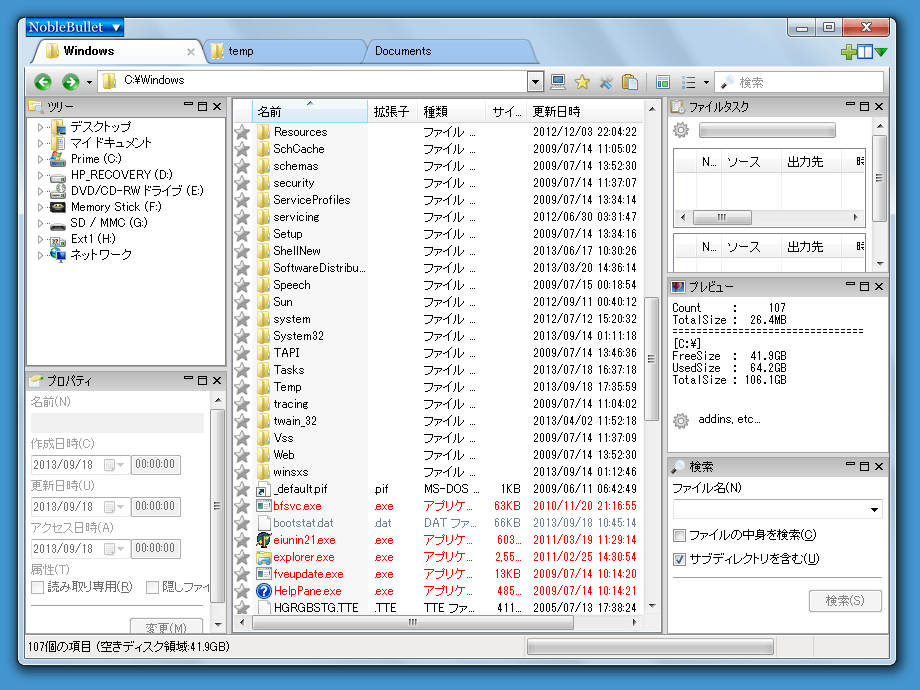Click the cut scissors toolbar icon
Image resolution: width=920 pixels, height=690 pixels.
(606, 82)
